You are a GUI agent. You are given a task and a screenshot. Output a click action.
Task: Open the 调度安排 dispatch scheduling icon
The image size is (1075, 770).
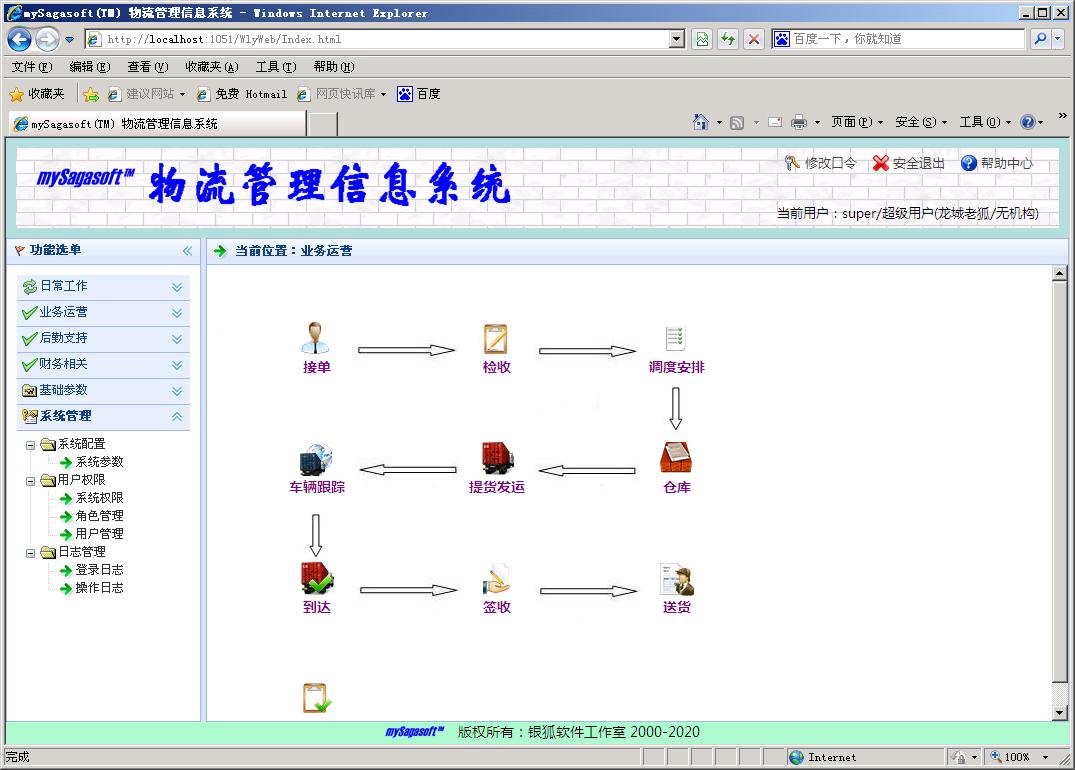[675, 339]
